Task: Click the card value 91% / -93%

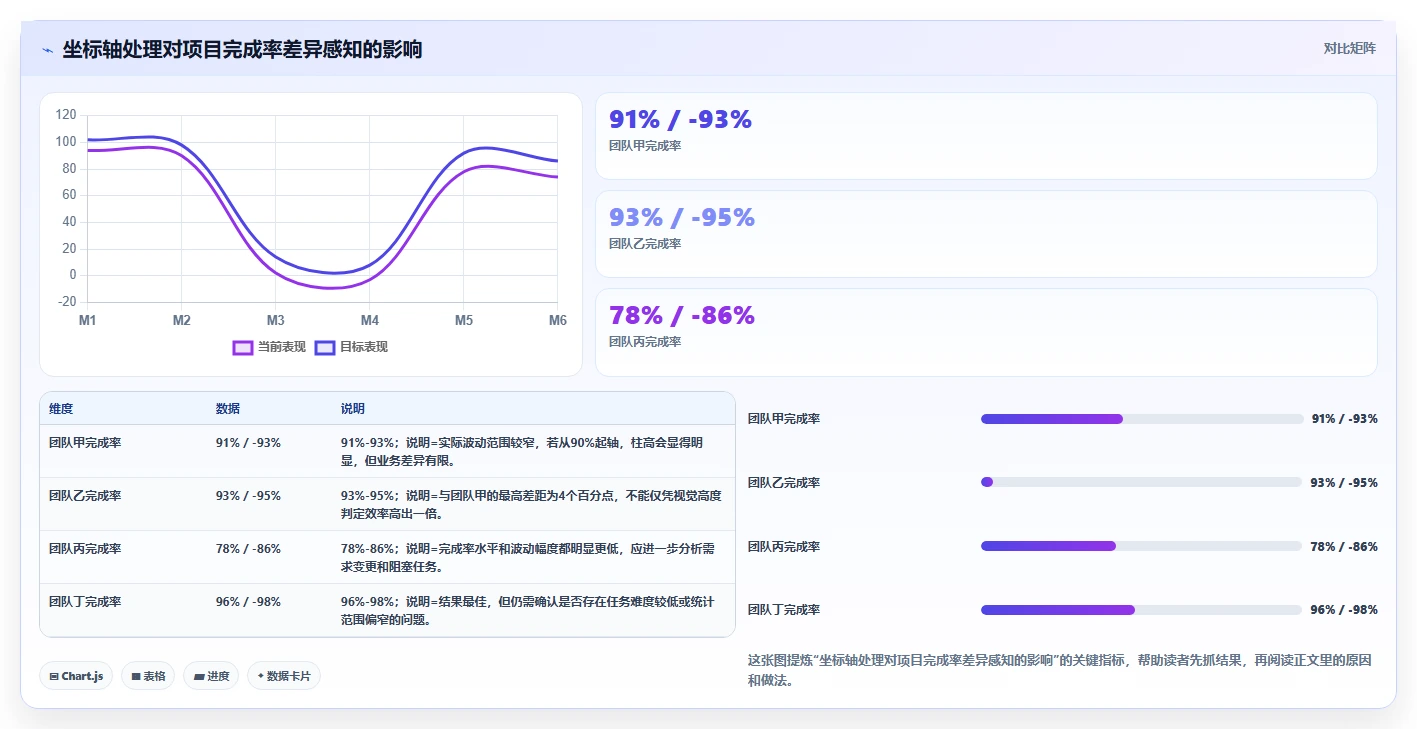Action: pyautogui.click(x=680, y=120)
